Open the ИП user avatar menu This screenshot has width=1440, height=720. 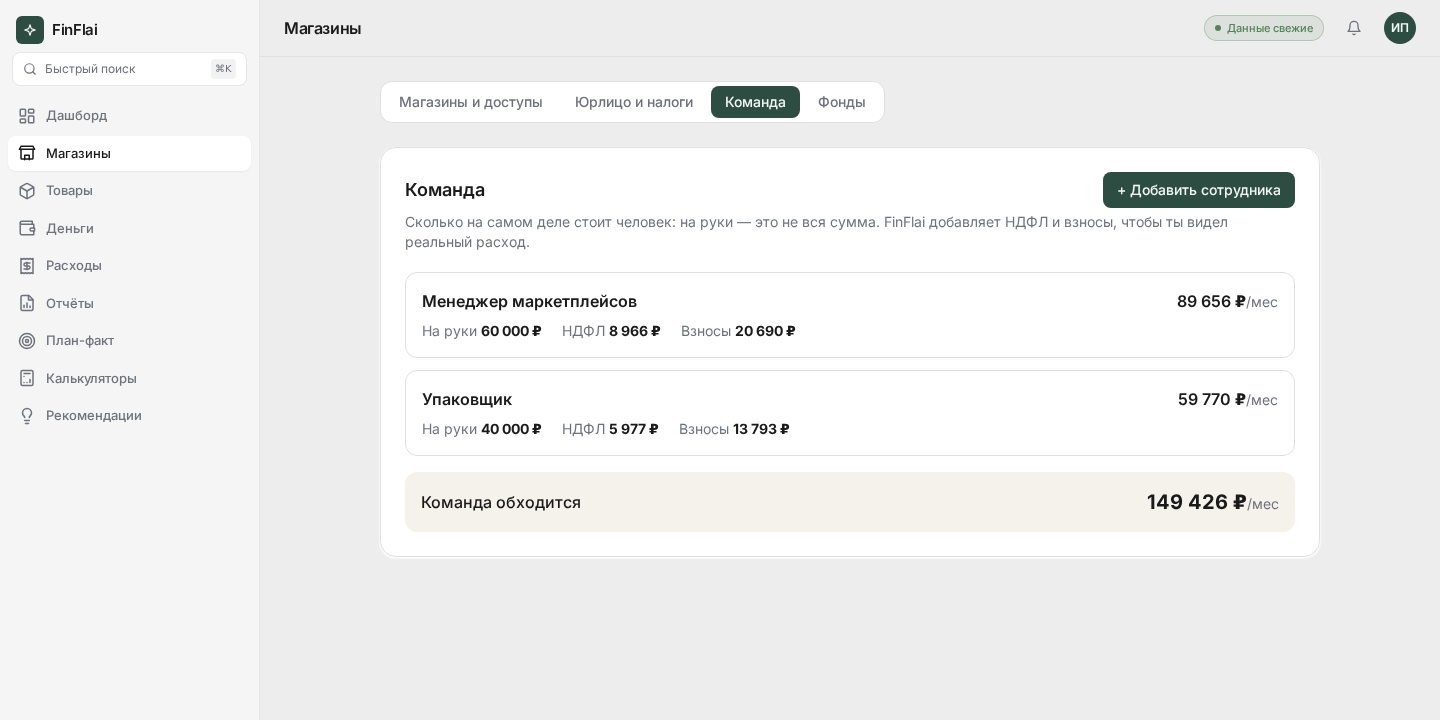1400,28
